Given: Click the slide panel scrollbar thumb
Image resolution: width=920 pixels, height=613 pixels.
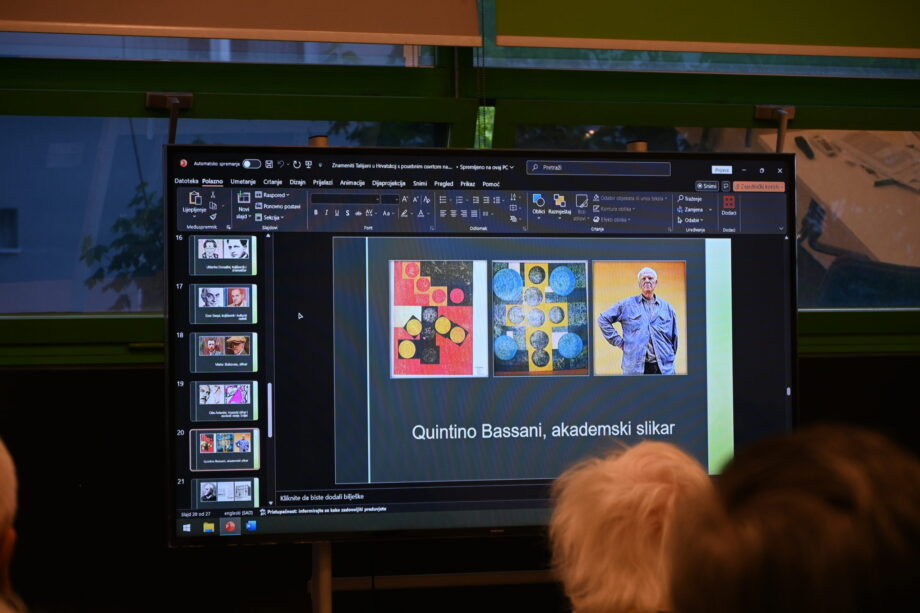Looking at the screenshot, I should coord(270,409).
